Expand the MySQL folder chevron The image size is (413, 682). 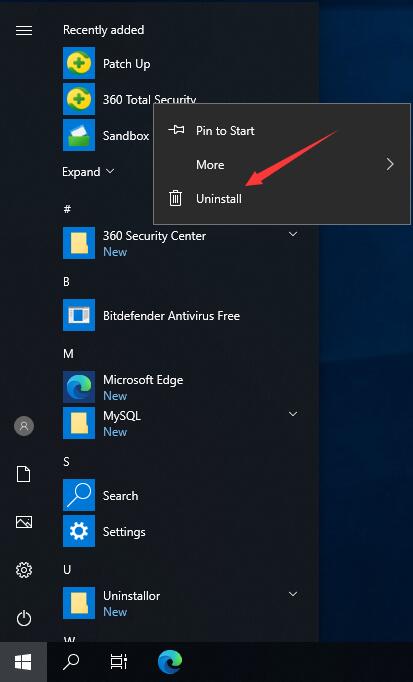tap(293, 414)
